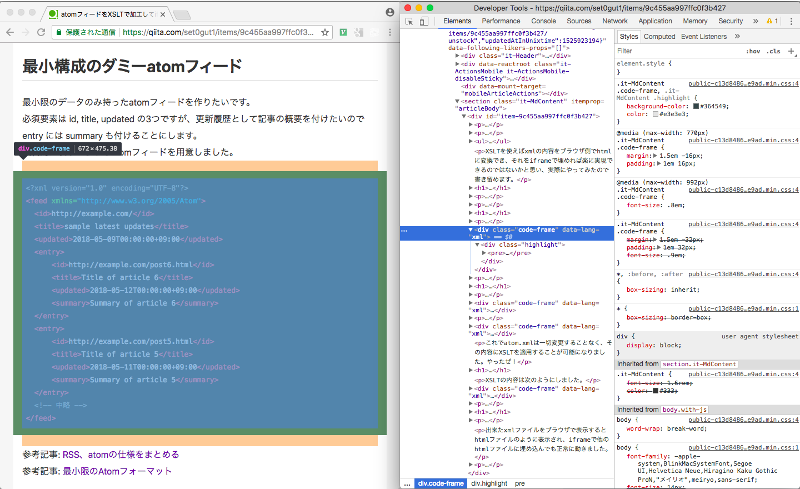
Task: Toggle the :hov element state panel
Action: click(x=753, y=51)
